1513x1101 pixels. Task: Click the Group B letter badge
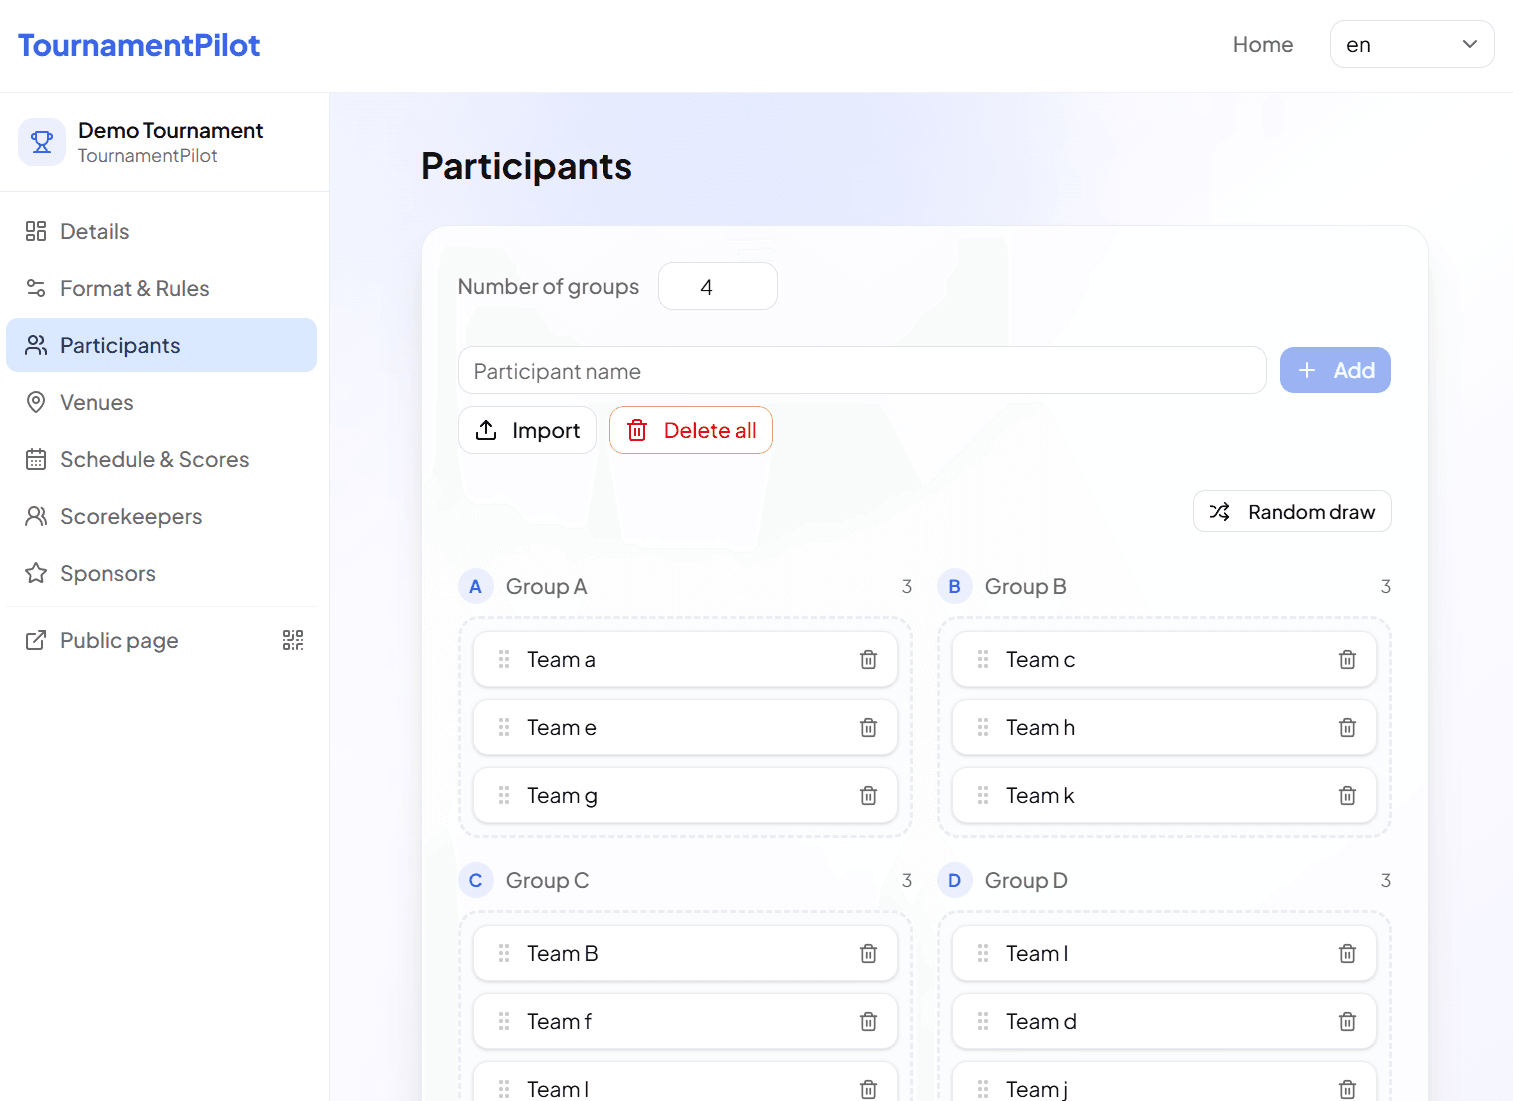(955, 587)
